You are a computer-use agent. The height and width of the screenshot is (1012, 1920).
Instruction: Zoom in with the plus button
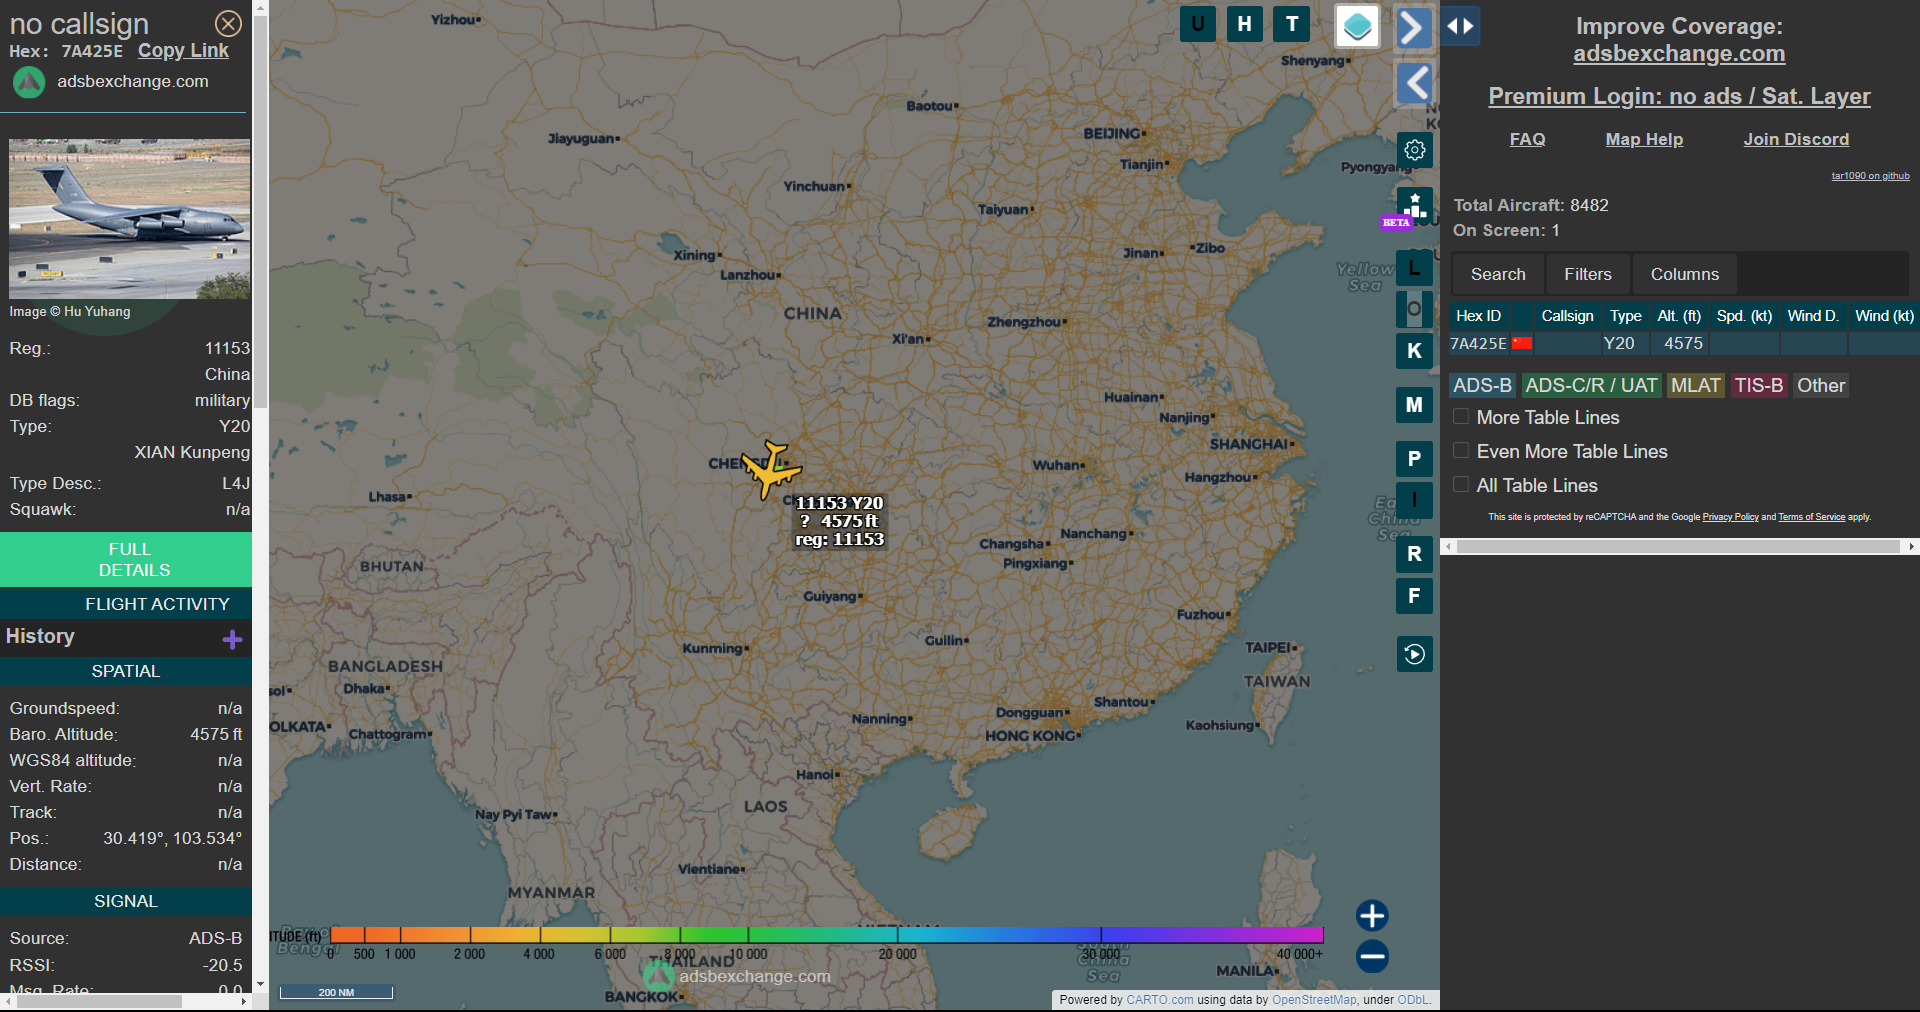[1372, 915]
